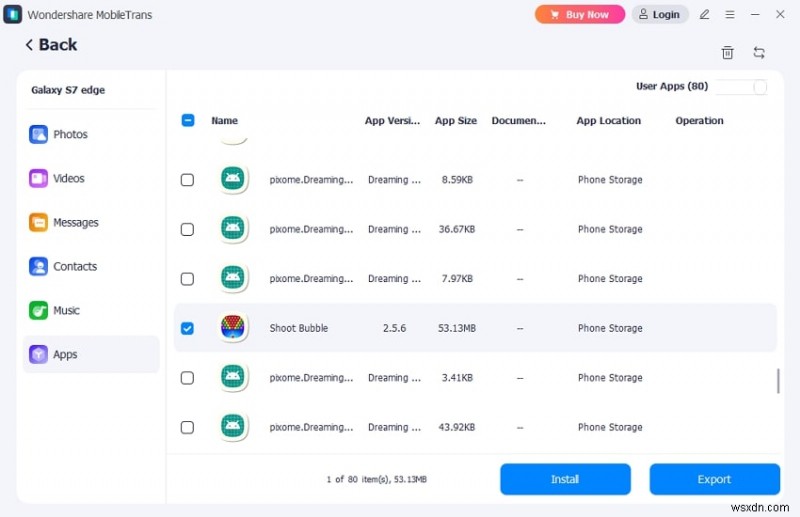Click the App Size column header
Image resolution: width=800 pixels, height=517 pixels.
[x=456, y=121]
